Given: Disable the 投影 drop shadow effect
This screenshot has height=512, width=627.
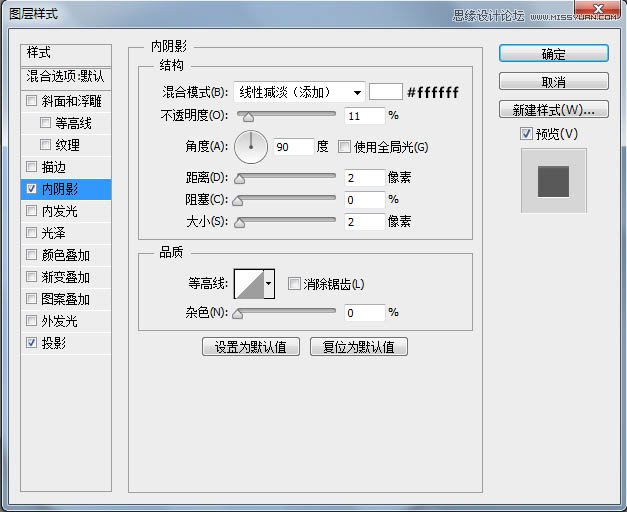Looking at the screenshot, I should (32, 343).
